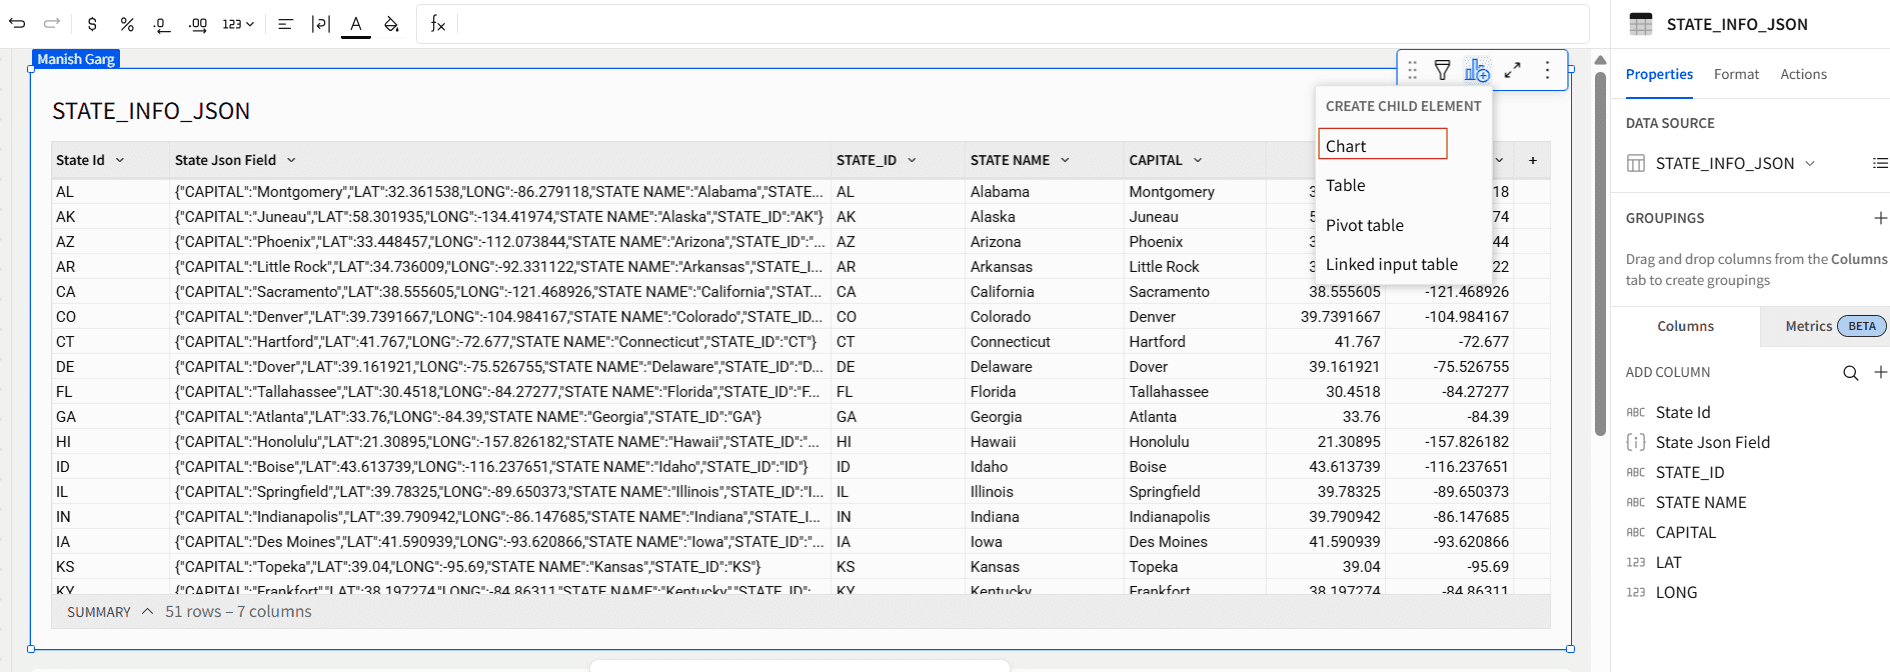Image resolution: width=1890 pixels, height=672 pixels.
Task: Collapse the SUMMARY bar chevron
Action: 148,612
